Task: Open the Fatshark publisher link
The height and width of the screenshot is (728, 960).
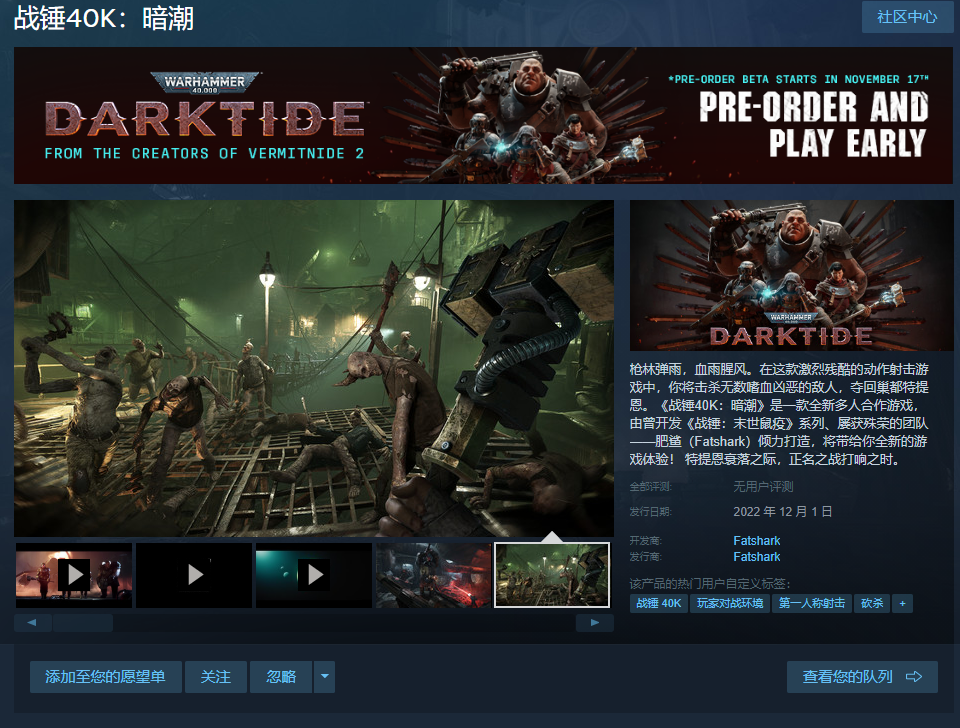Action: (757, 557)
